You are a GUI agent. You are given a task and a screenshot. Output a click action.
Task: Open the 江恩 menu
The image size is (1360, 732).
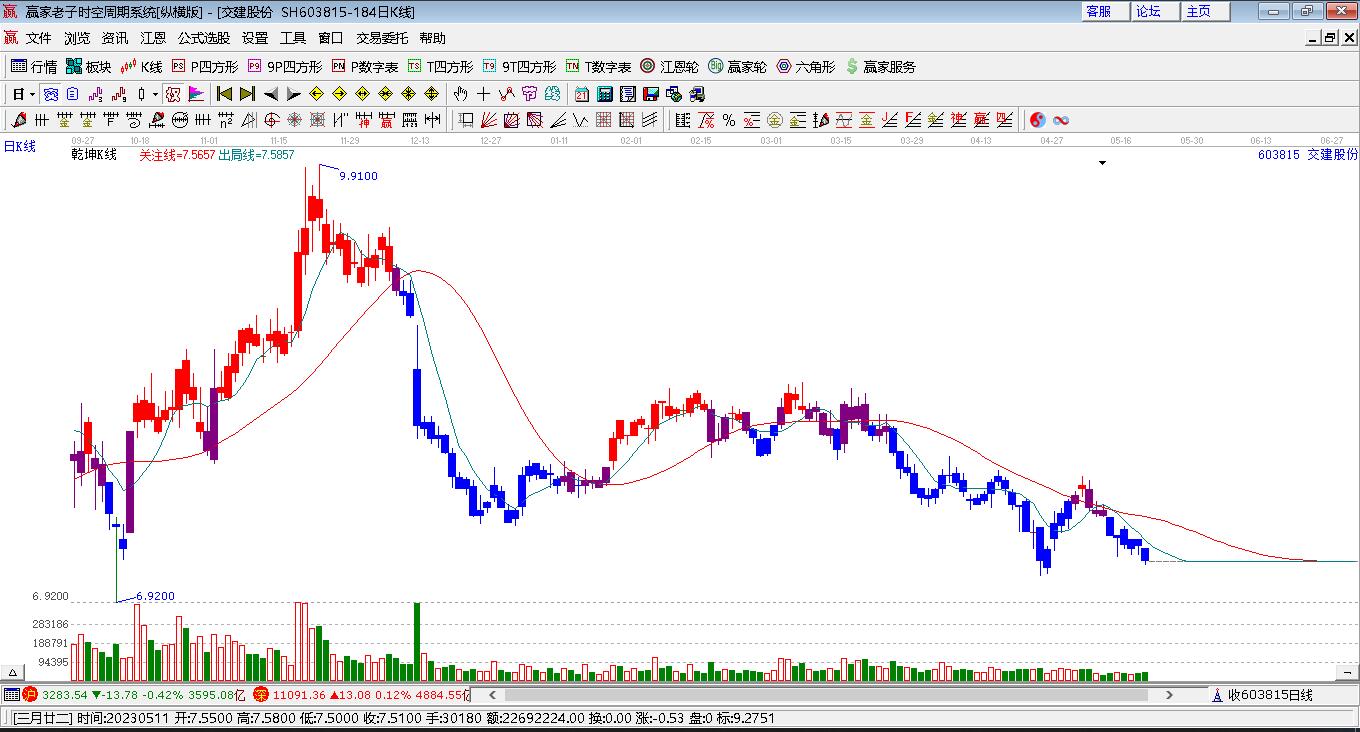click(x=153, y=38)
